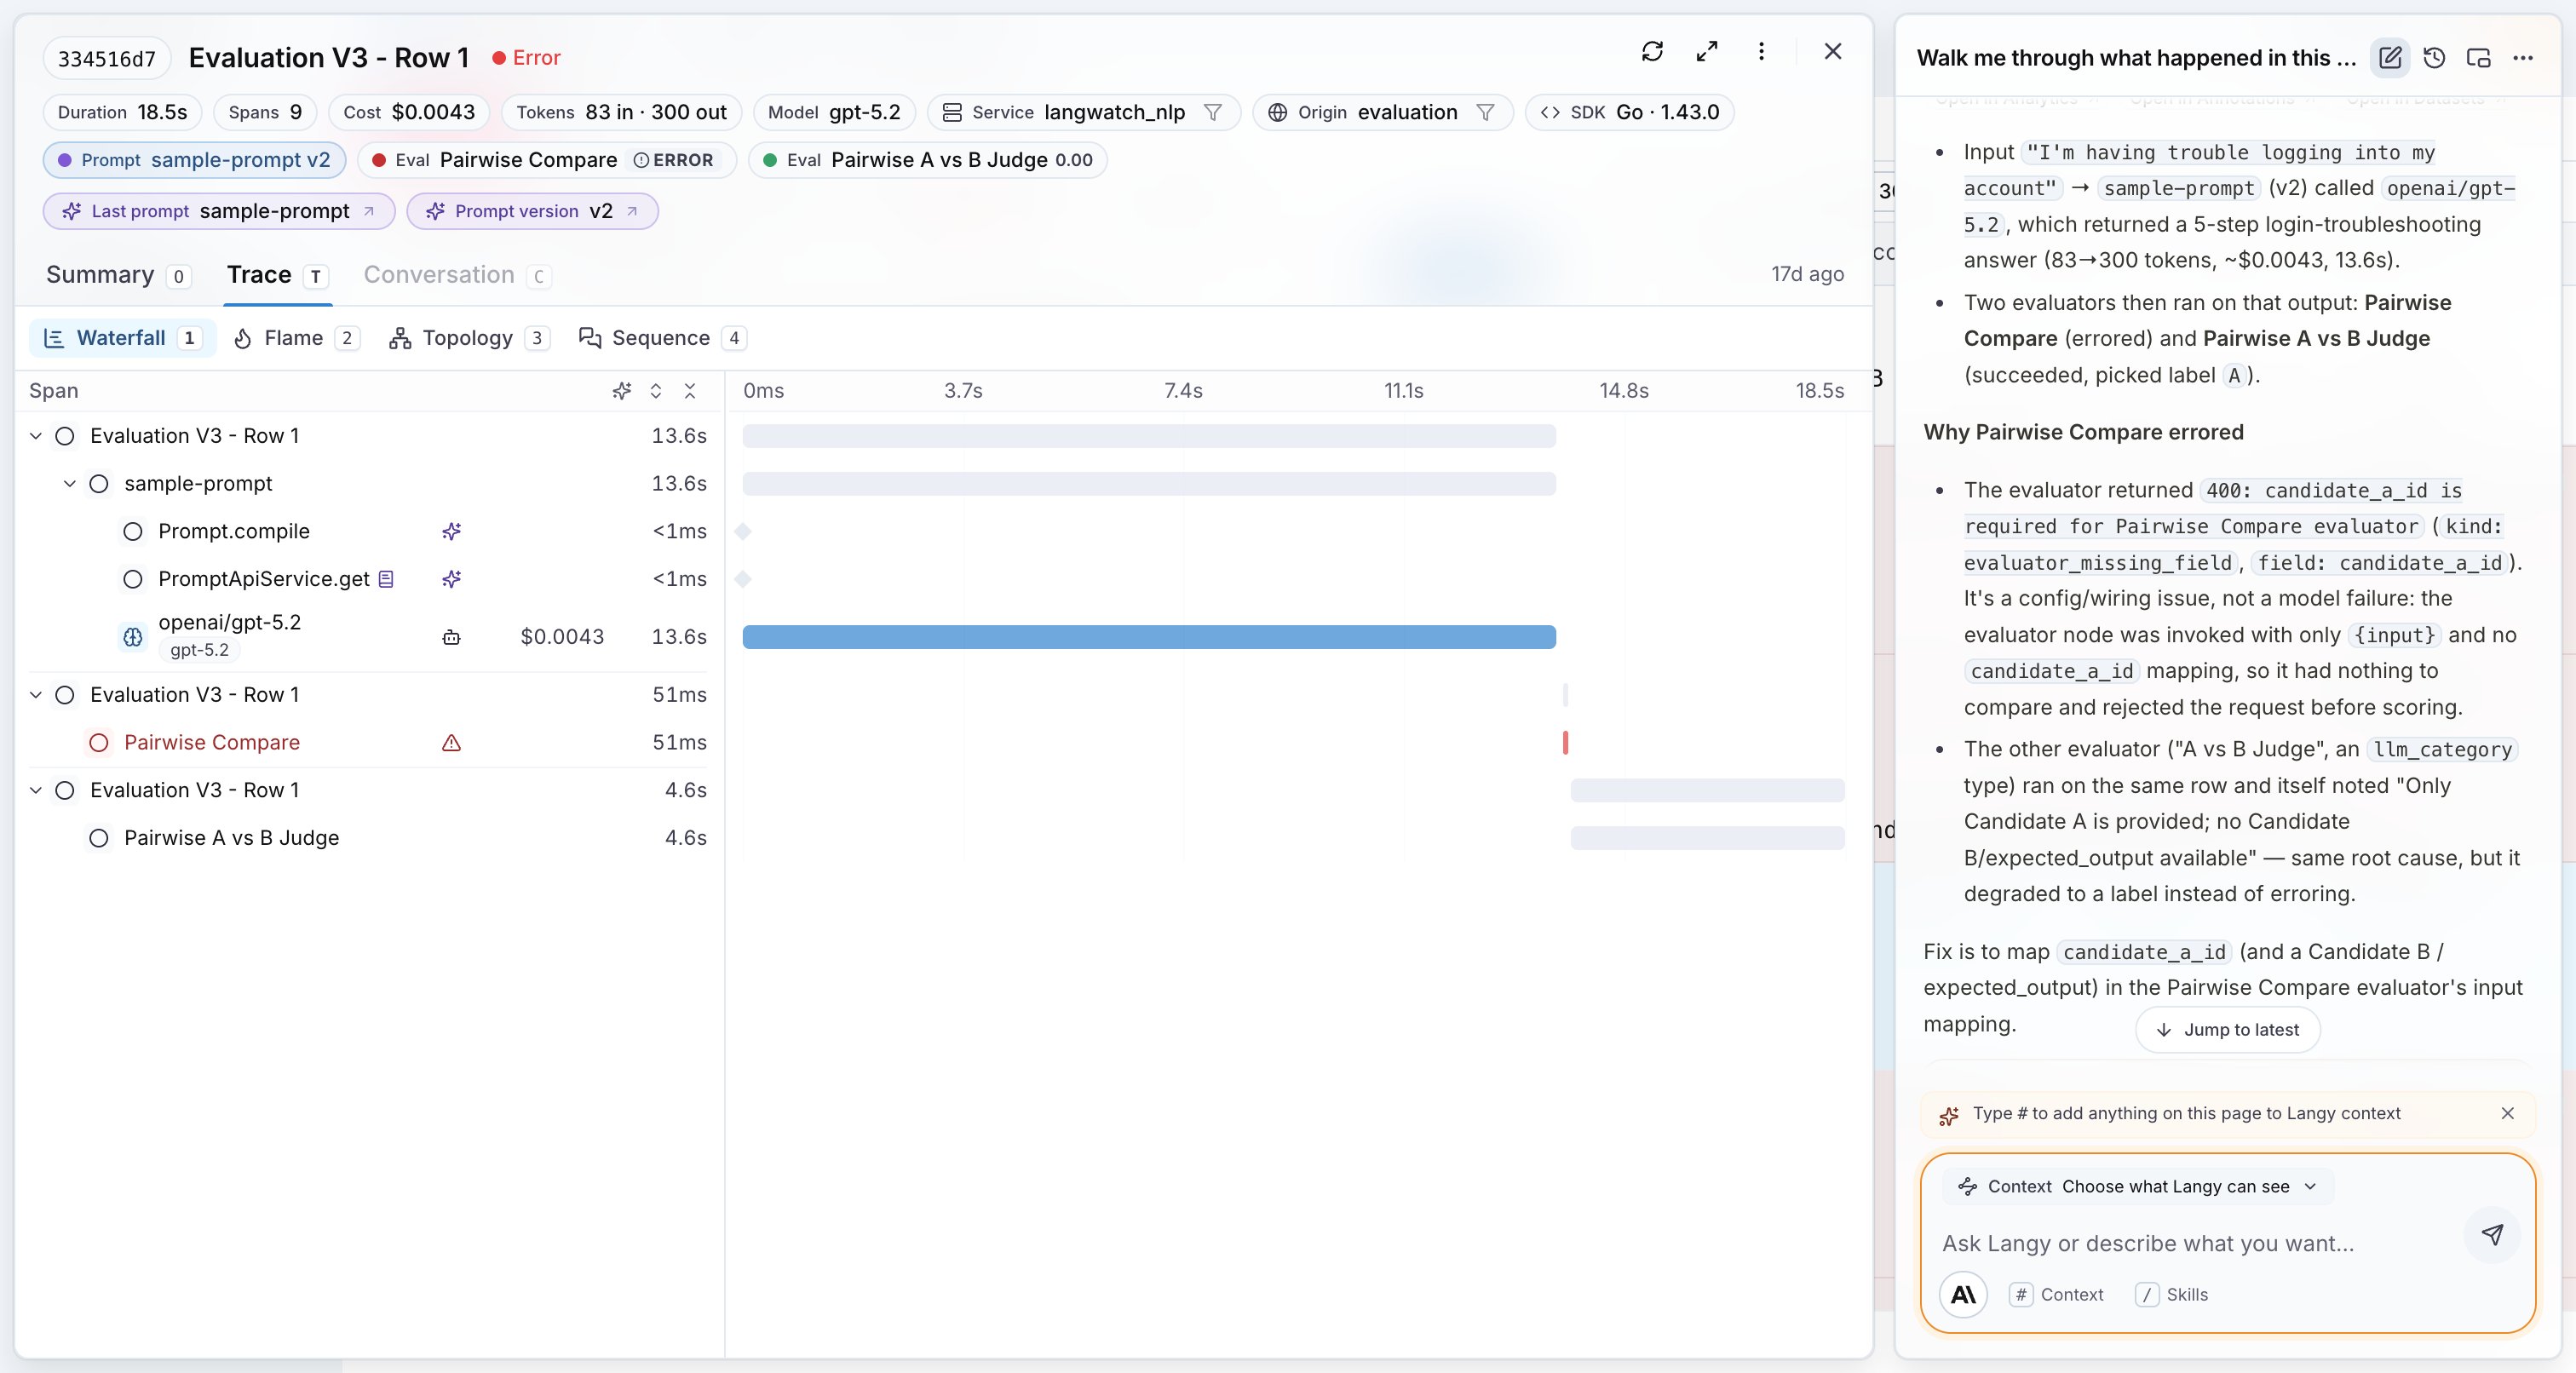Open 'Choose what Langy can see' dropdown
The height and width of the screenshot is (1373, 2576).
2138,1186
